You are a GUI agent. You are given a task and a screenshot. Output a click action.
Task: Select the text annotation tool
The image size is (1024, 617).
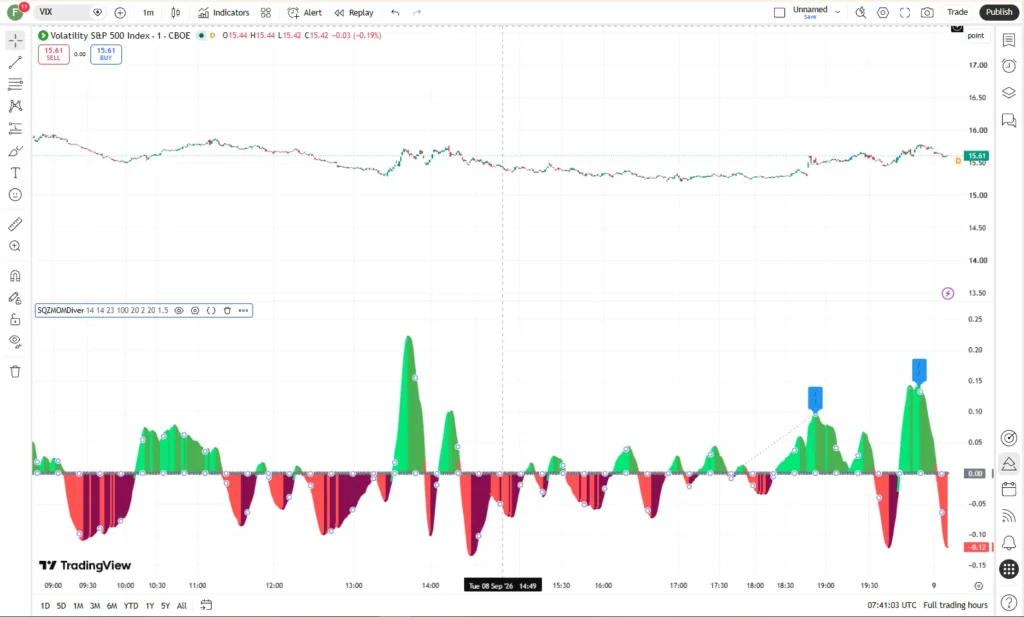pyautogui.click(x=15, y=173)
